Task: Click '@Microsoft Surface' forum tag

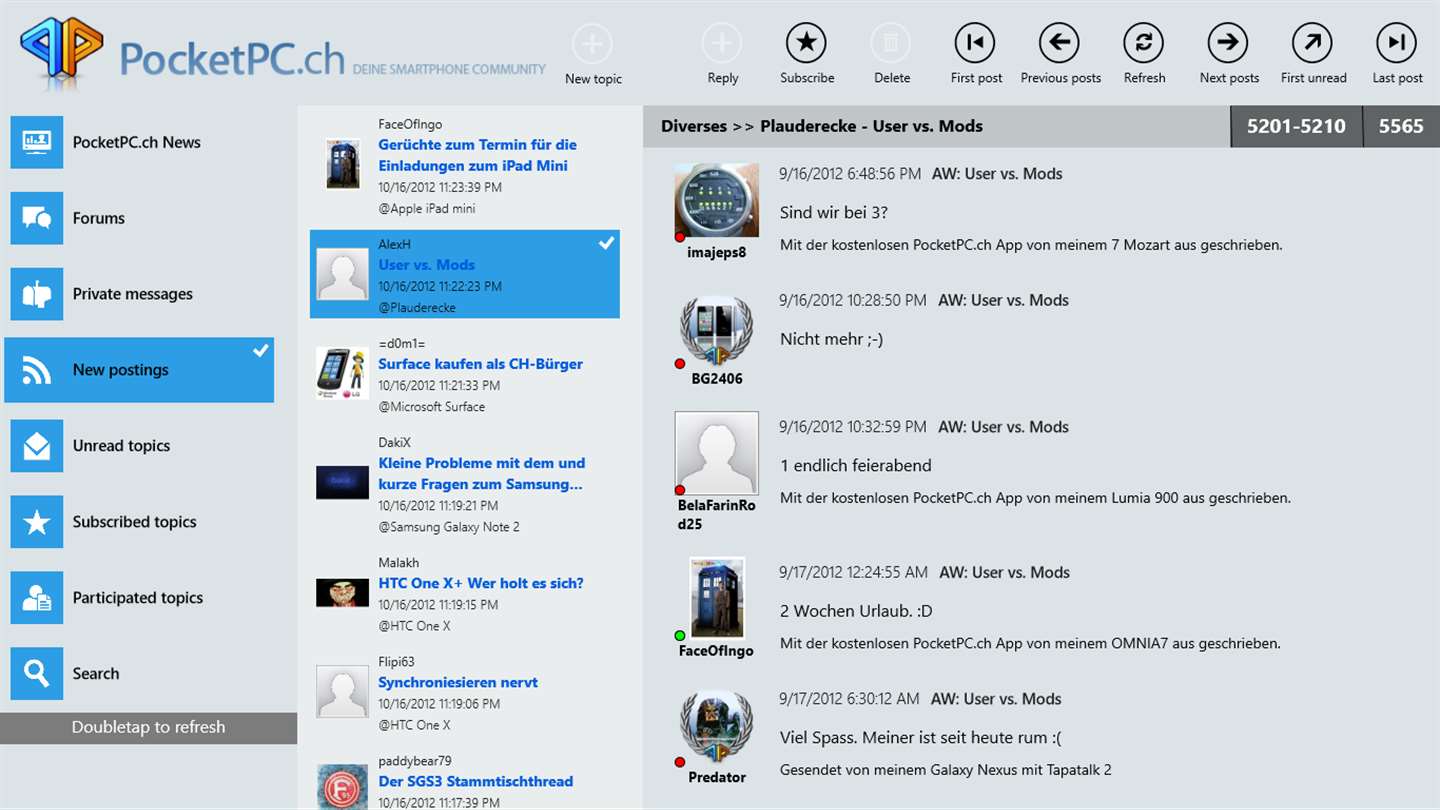Action: [x=431, y=407]
